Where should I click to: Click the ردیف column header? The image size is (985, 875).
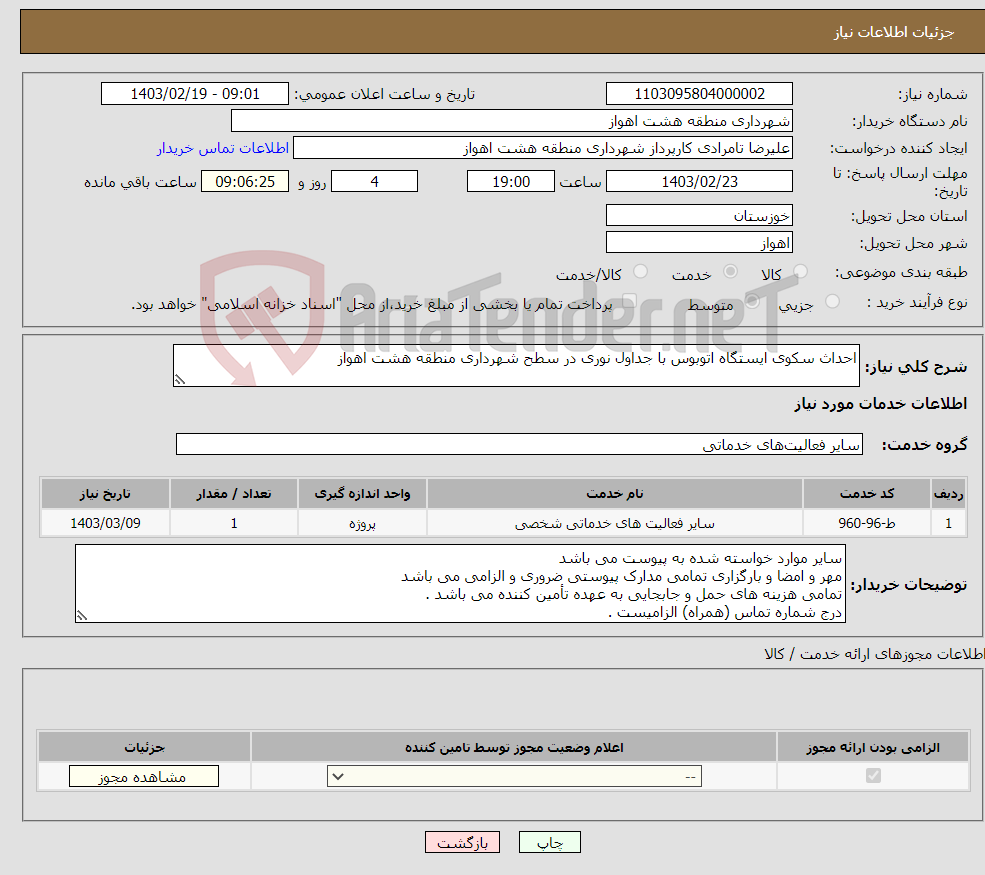tap(949, 494)
